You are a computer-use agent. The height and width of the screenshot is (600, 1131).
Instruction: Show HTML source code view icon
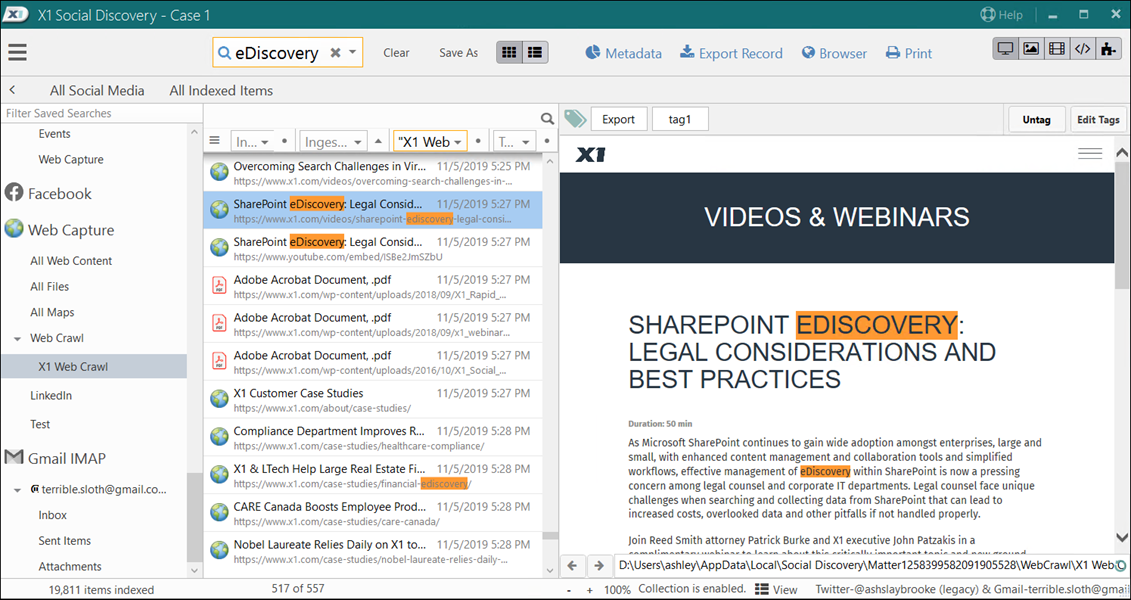(1082, 49)
